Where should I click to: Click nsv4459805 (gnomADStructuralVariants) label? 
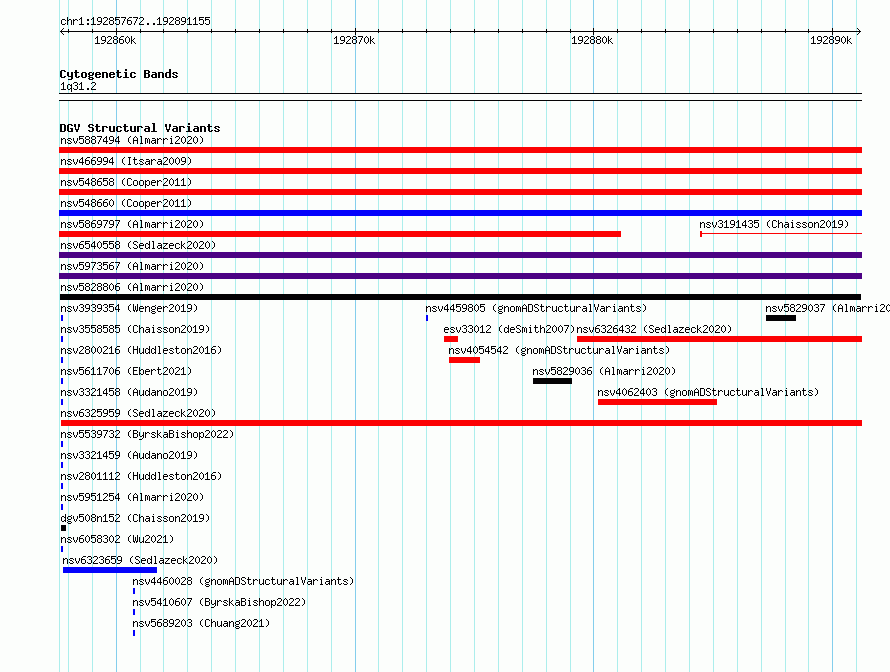point(536,308)
